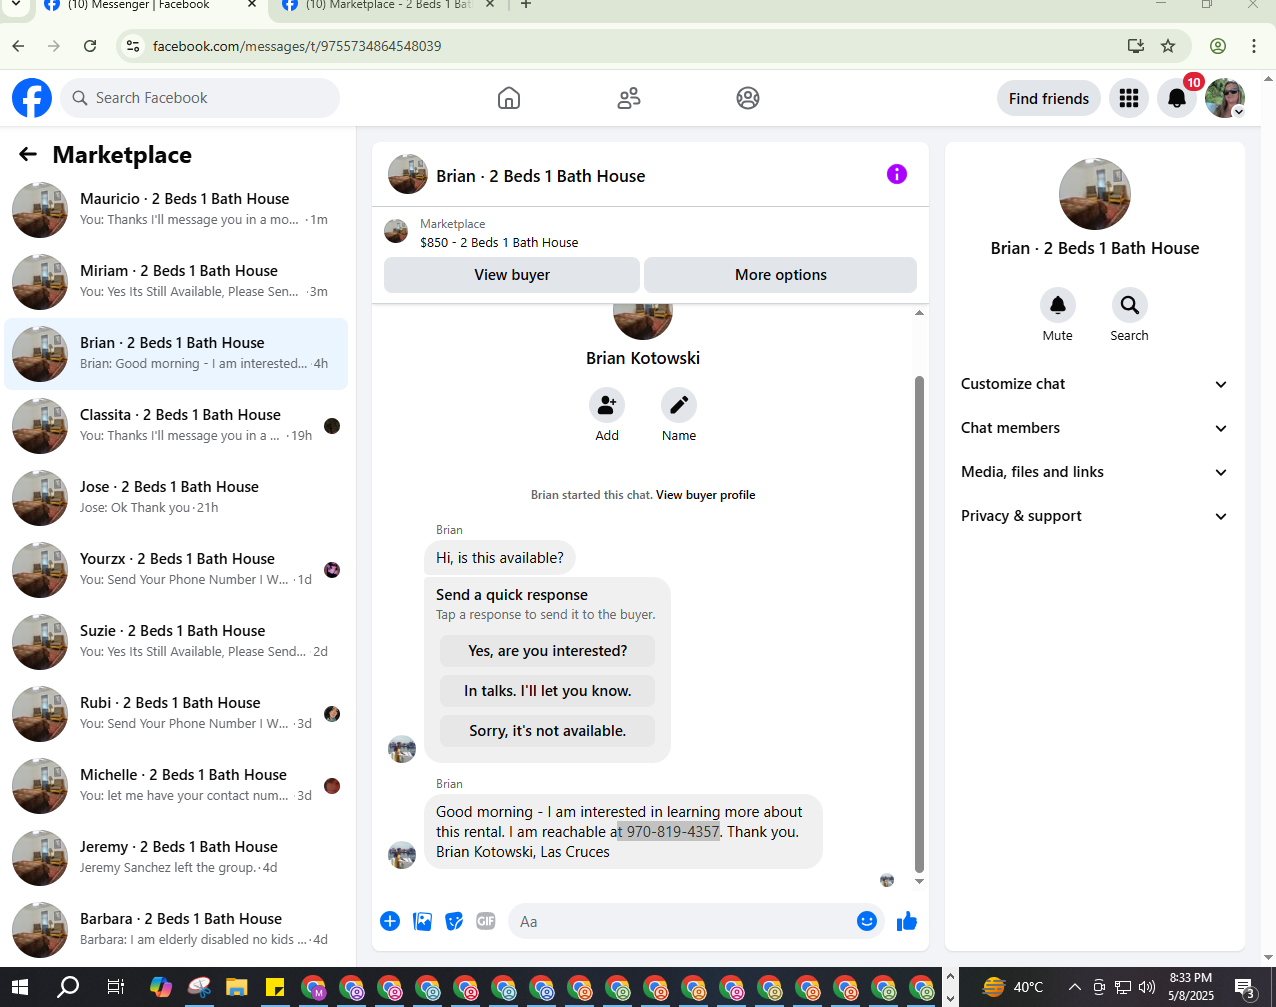
Task: Expand Chat members section
Action: tap(1095, 428)
